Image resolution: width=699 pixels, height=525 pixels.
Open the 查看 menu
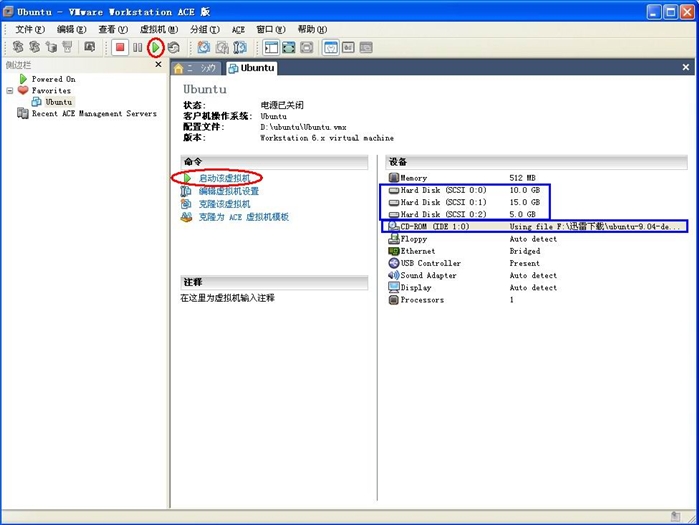[113, 29]
